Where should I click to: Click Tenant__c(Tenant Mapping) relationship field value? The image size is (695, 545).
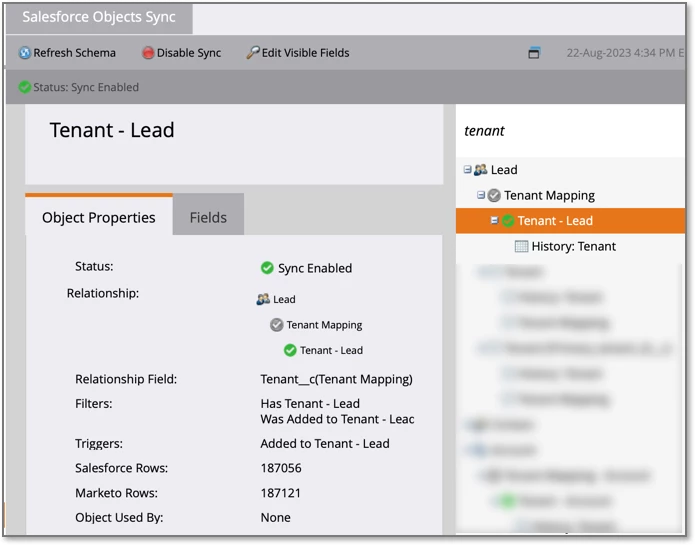coord(336,379)
